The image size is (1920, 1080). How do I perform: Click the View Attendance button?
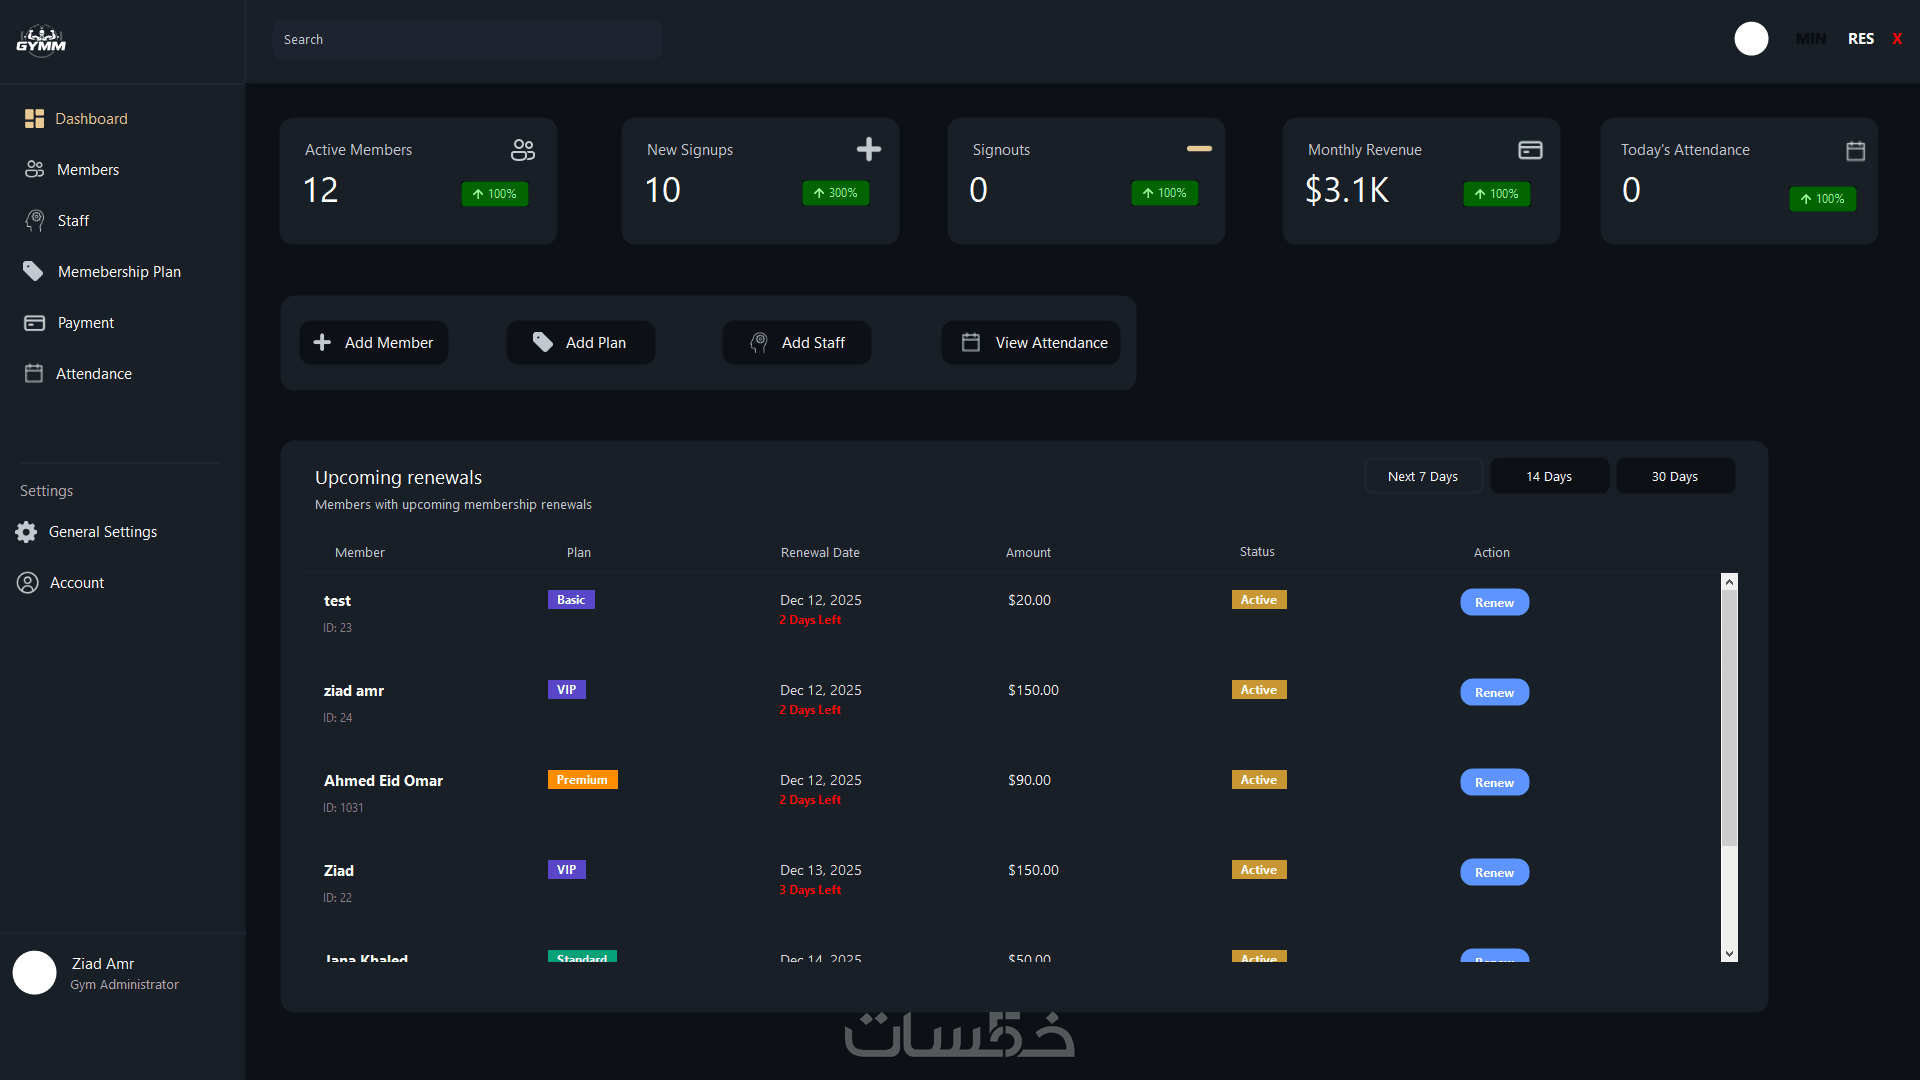(1031, 343)
